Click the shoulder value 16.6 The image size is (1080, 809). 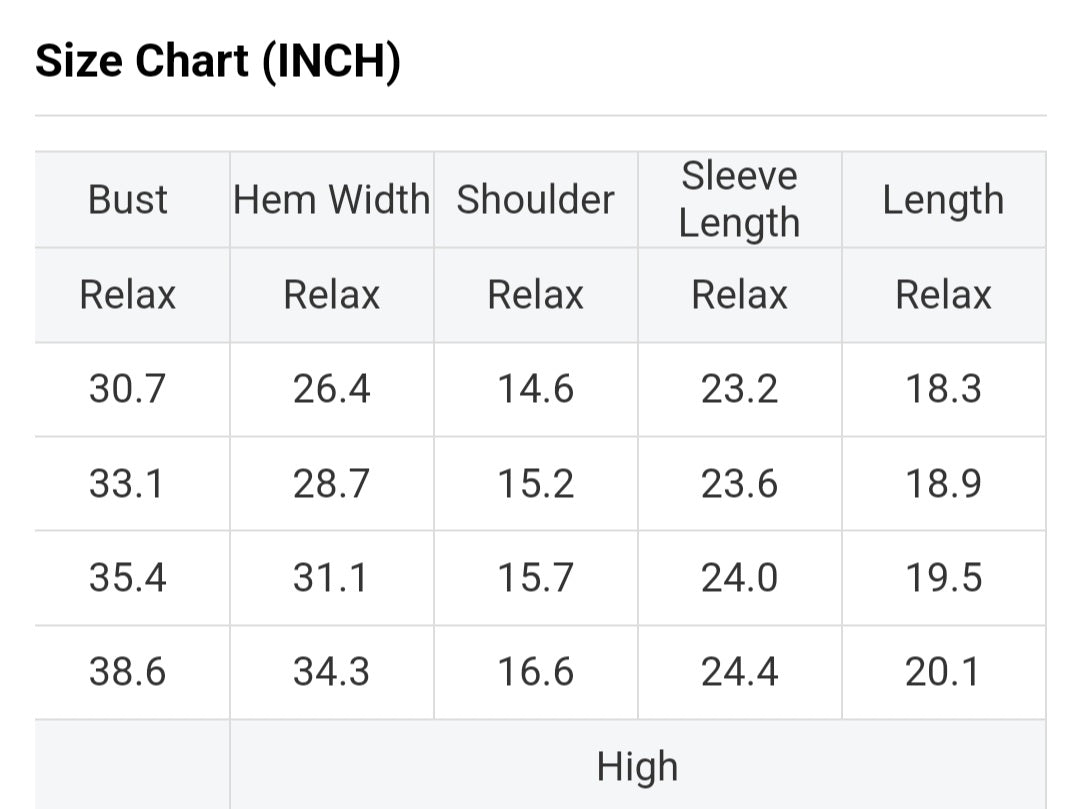536,672
